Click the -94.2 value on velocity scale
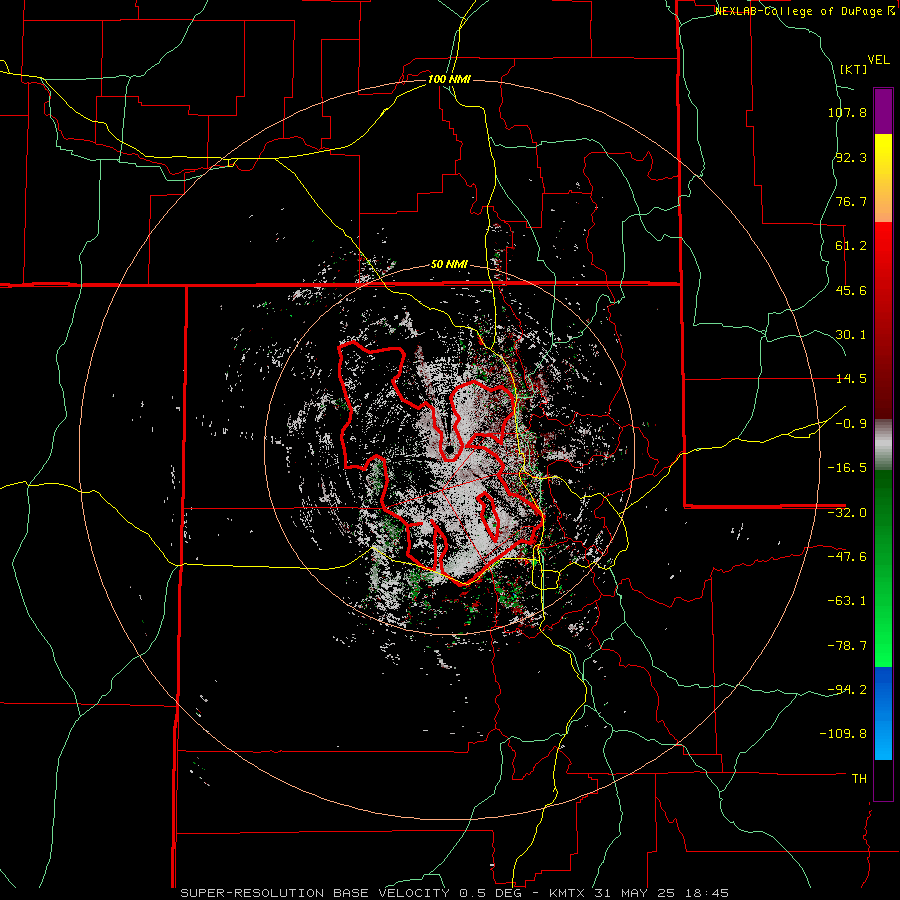 pos(847,690)
